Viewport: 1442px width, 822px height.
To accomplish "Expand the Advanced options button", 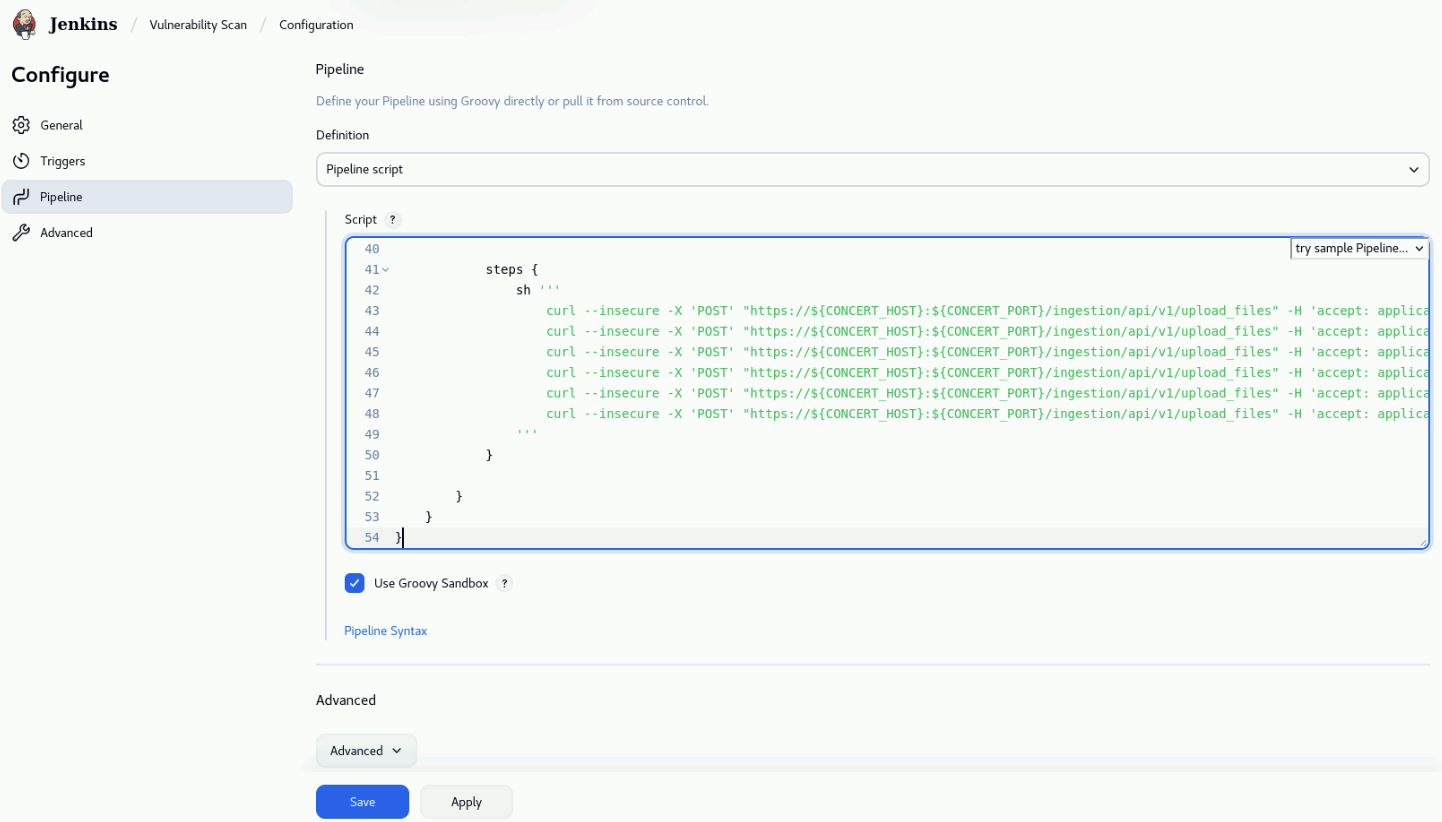I will [x=366, y=751].
